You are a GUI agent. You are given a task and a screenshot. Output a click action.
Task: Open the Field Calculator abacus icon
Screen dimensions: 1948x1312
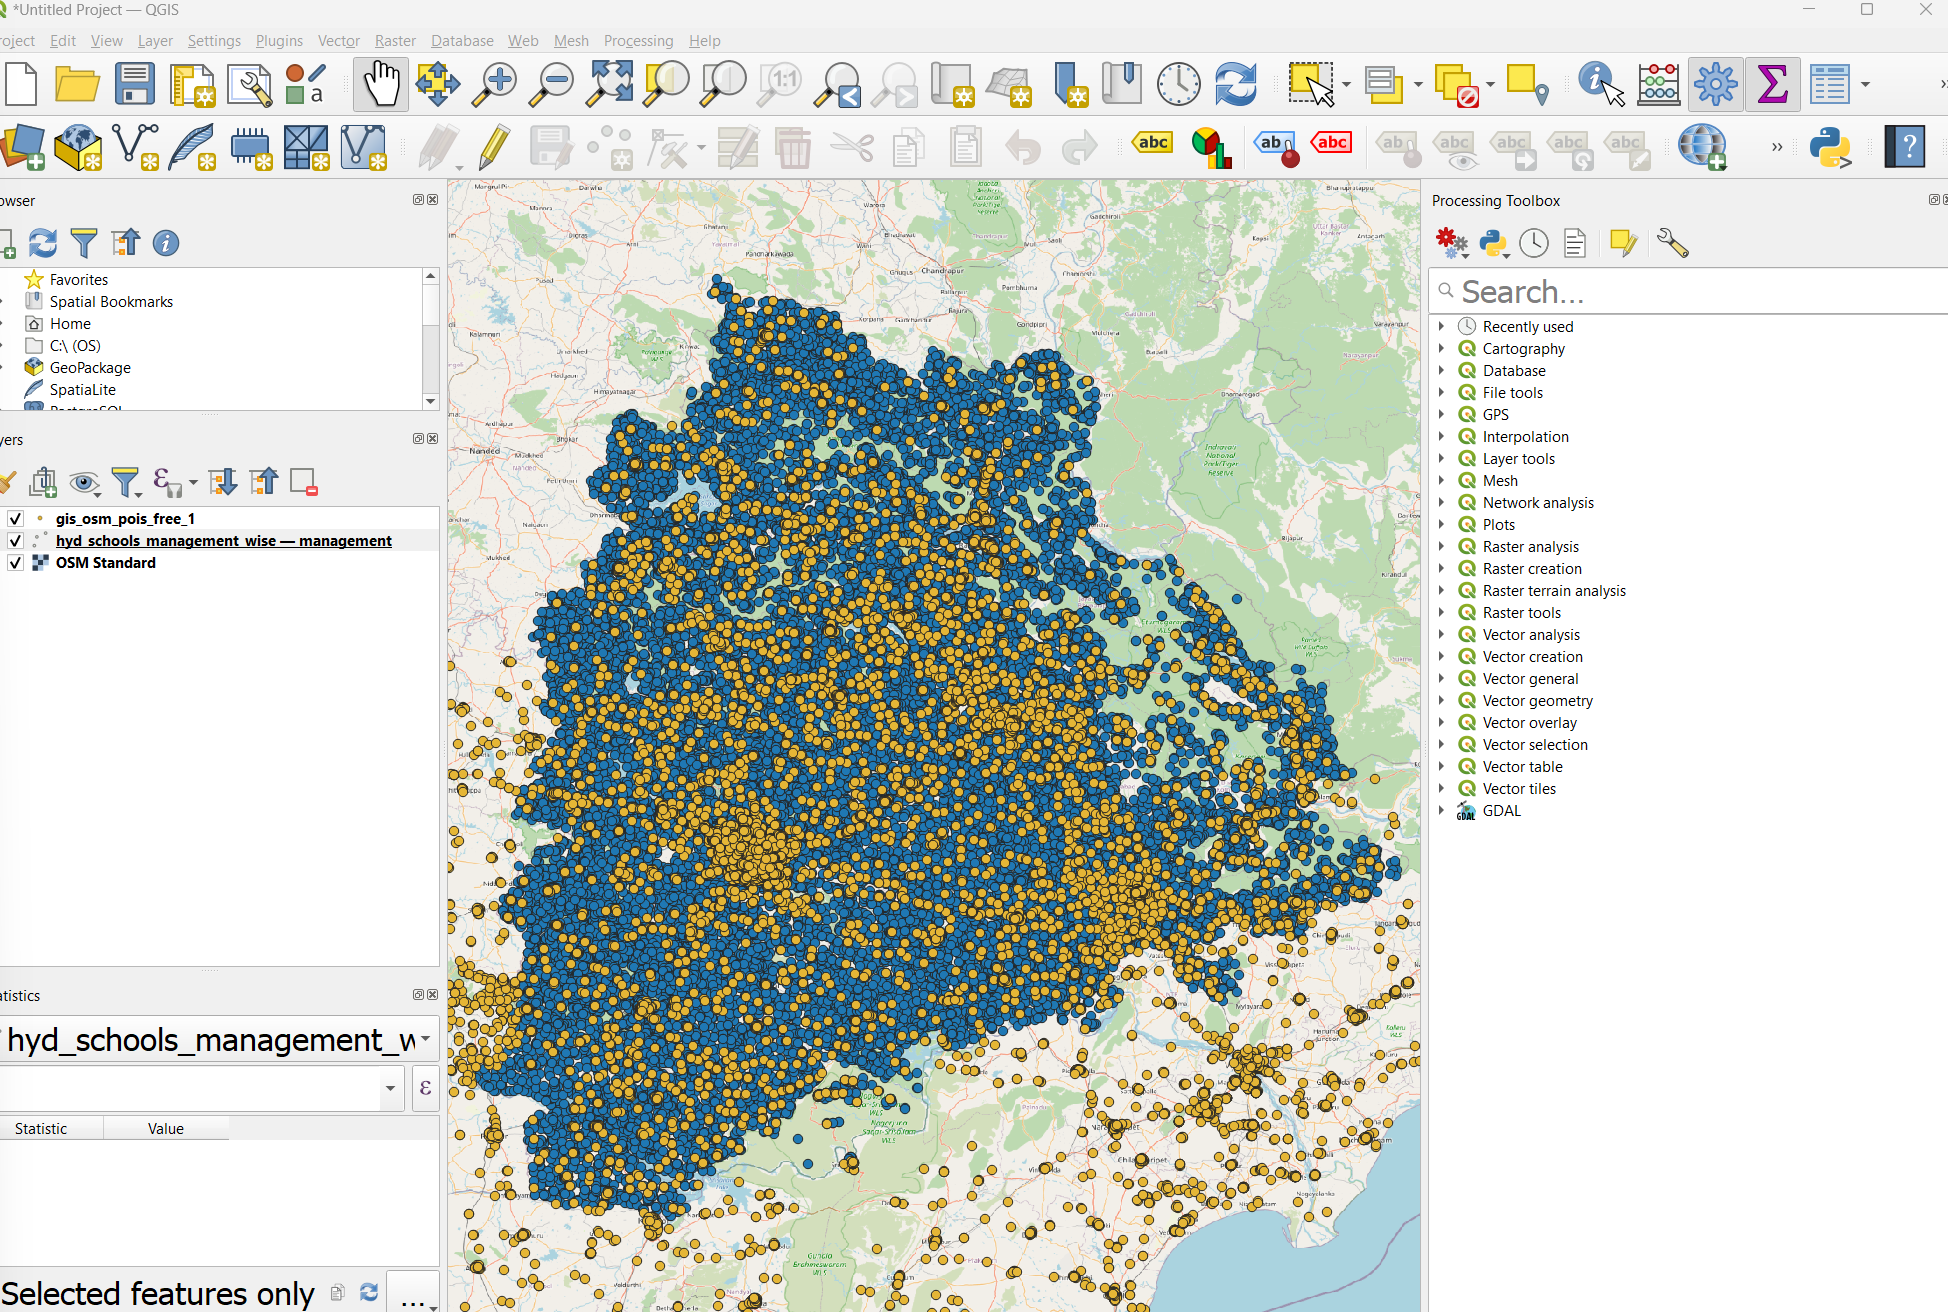[1658, 84]
